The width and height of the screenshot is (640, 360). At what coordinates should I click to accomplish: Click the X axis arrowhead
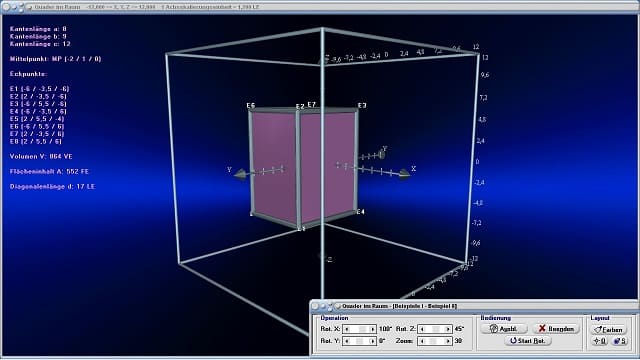[404, 174]
